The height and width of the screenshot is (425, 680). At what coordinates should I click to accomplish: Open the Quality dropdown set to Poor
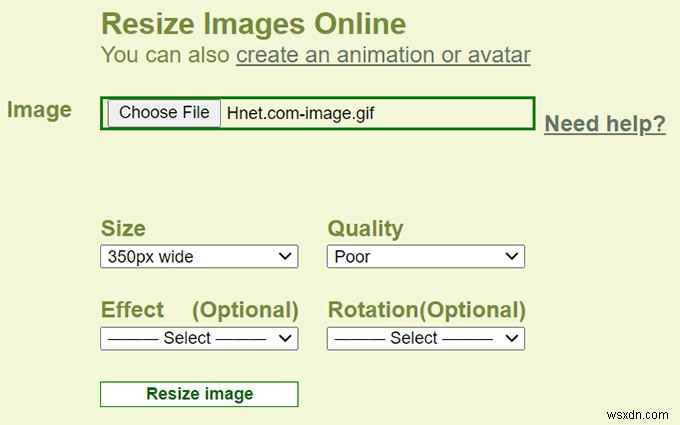coord(425,257)
